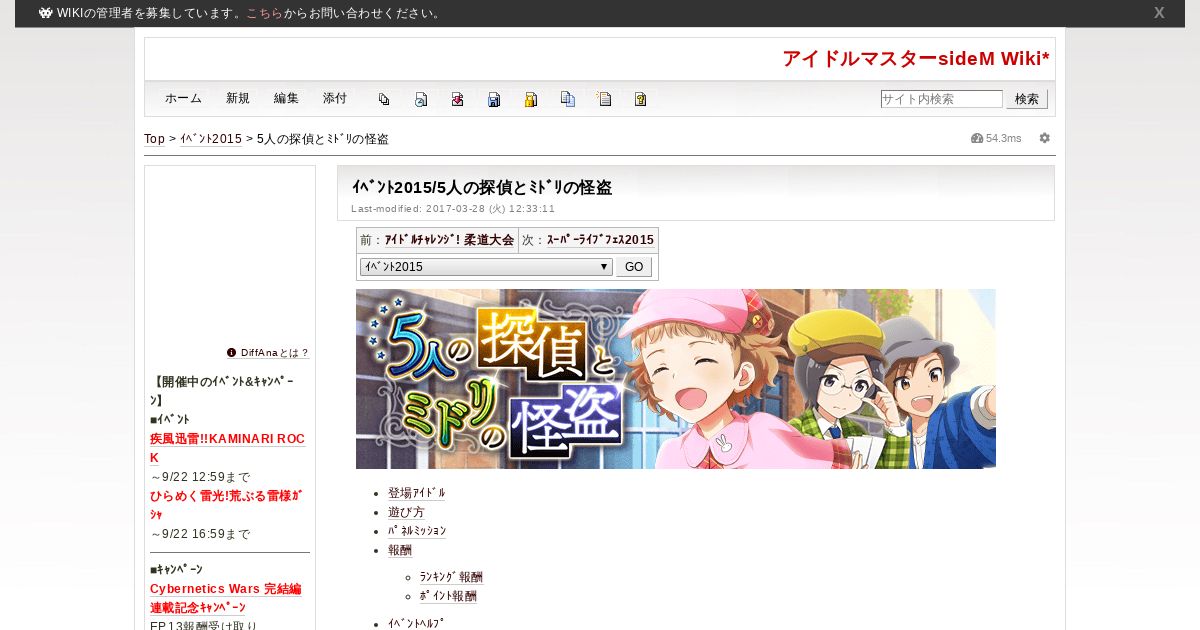Open DiffAnaとは? link in sidebar
This screenshot has height=630, width=1200.
tap(275, 353)
